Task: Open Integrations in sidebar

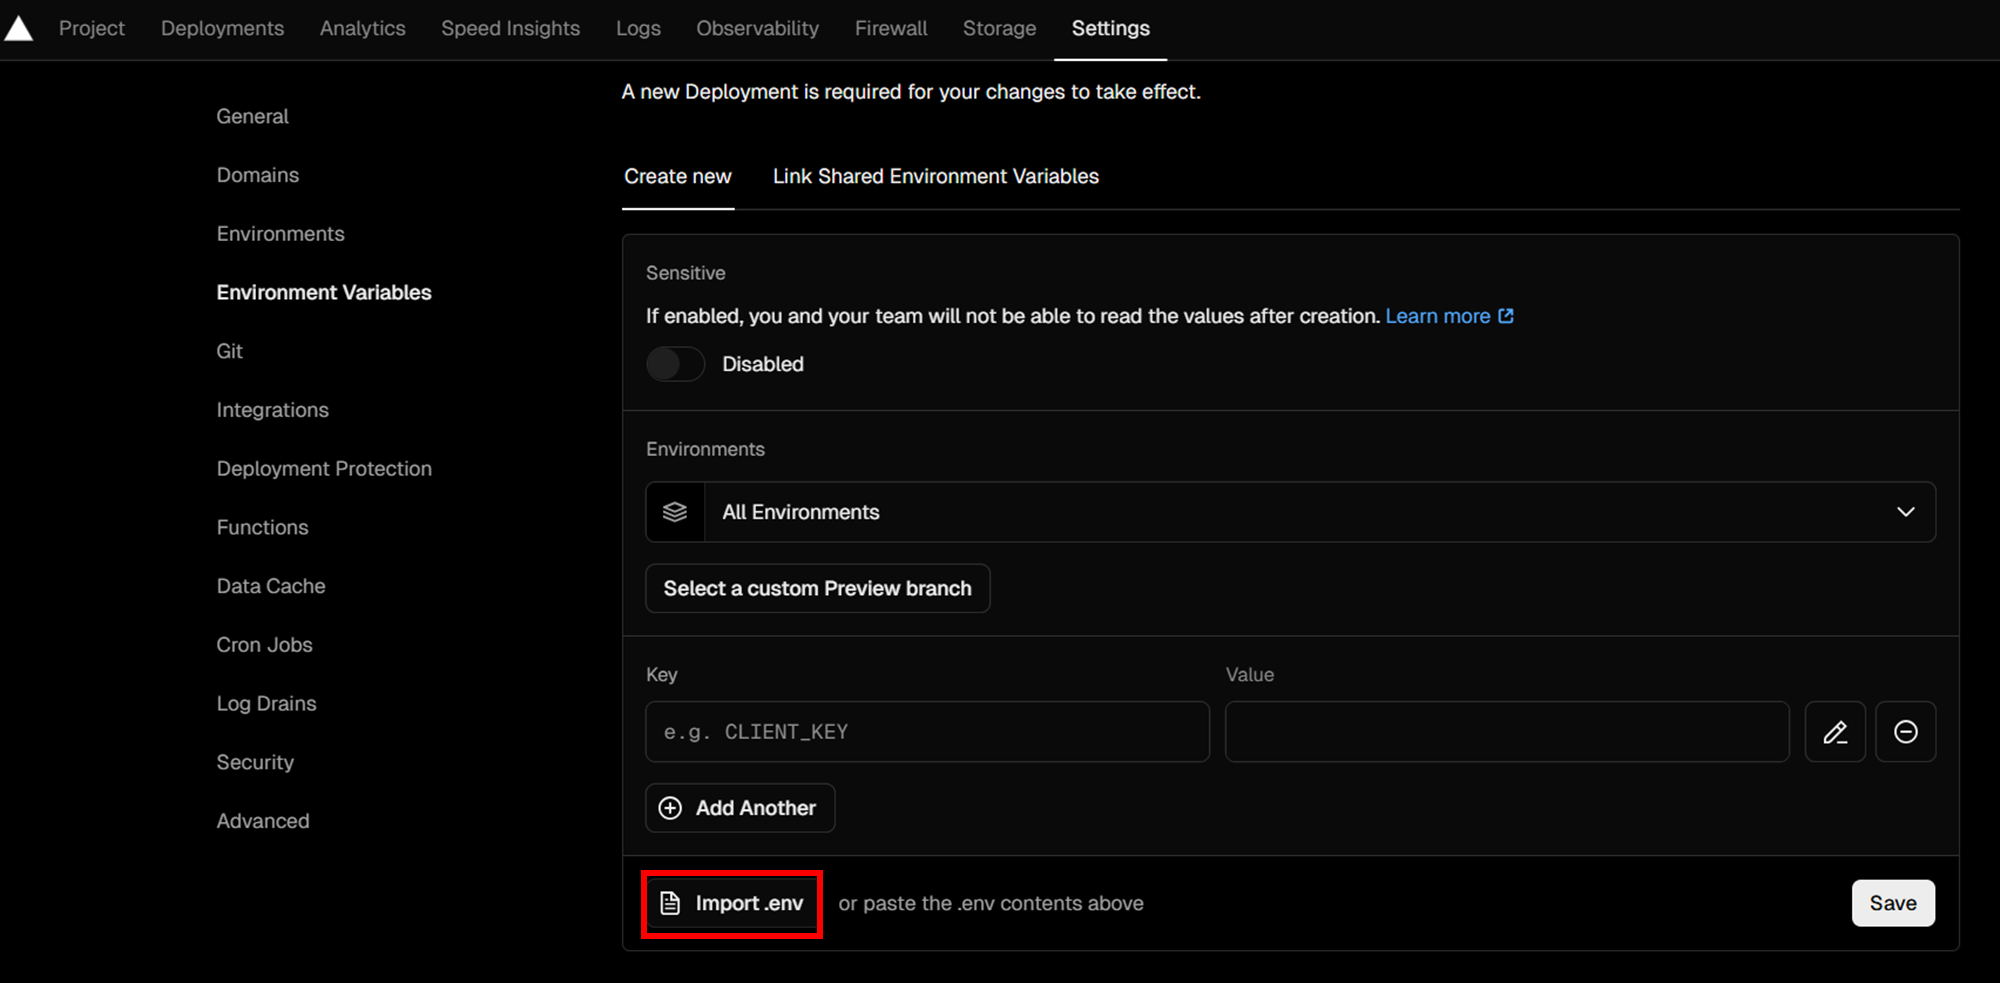Action: tap(273, 410)
